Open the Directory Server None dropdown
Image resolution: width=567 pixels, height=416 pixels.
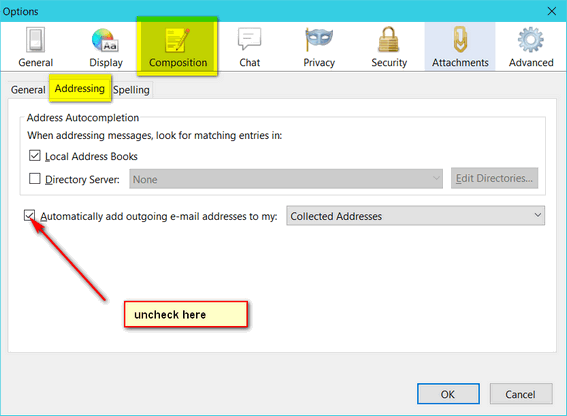[286, 179]
